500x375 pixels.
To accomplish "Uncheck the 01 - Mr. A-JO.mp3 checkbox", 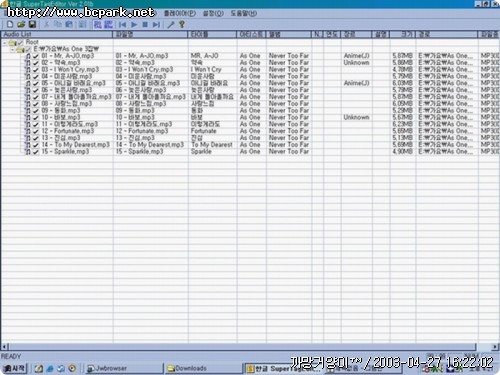I will click(36, 56).
